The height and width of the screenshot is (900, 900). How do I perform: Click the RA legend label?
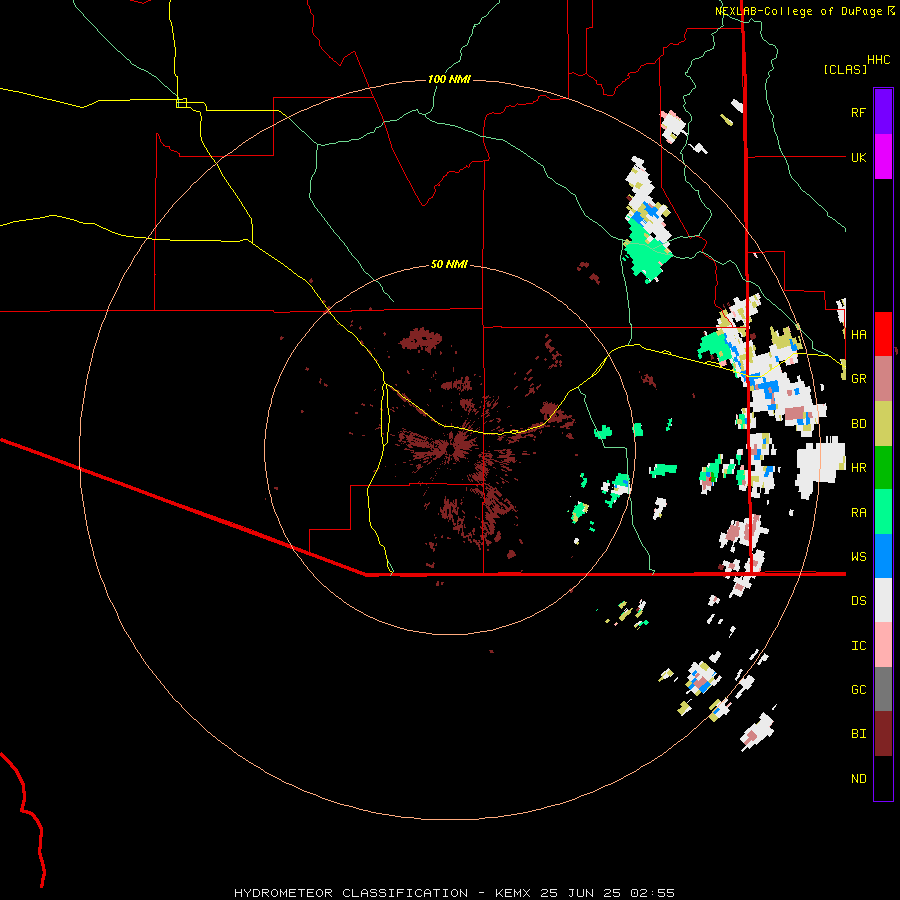(858, 512)
